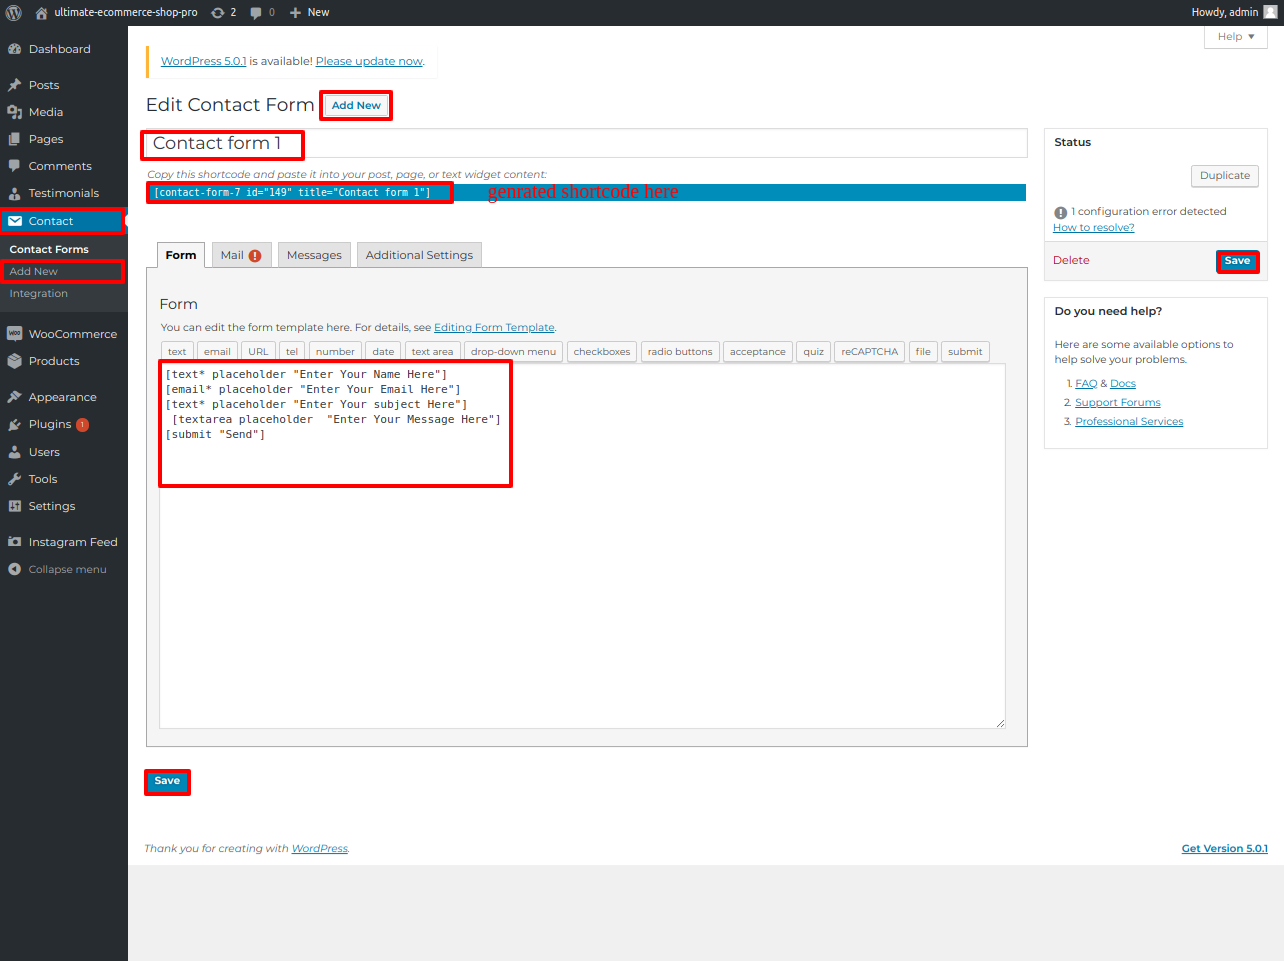1284x961 pixels.
Task: Click the Plugins plug icon
Action: coord(15,424)
